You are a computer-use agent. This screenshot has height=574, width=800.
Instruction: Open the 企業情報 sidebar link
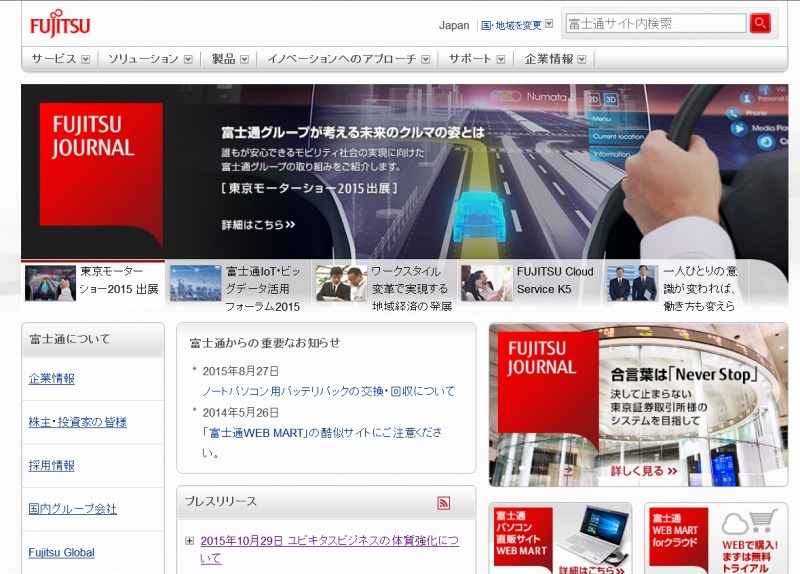pos(52,379)
